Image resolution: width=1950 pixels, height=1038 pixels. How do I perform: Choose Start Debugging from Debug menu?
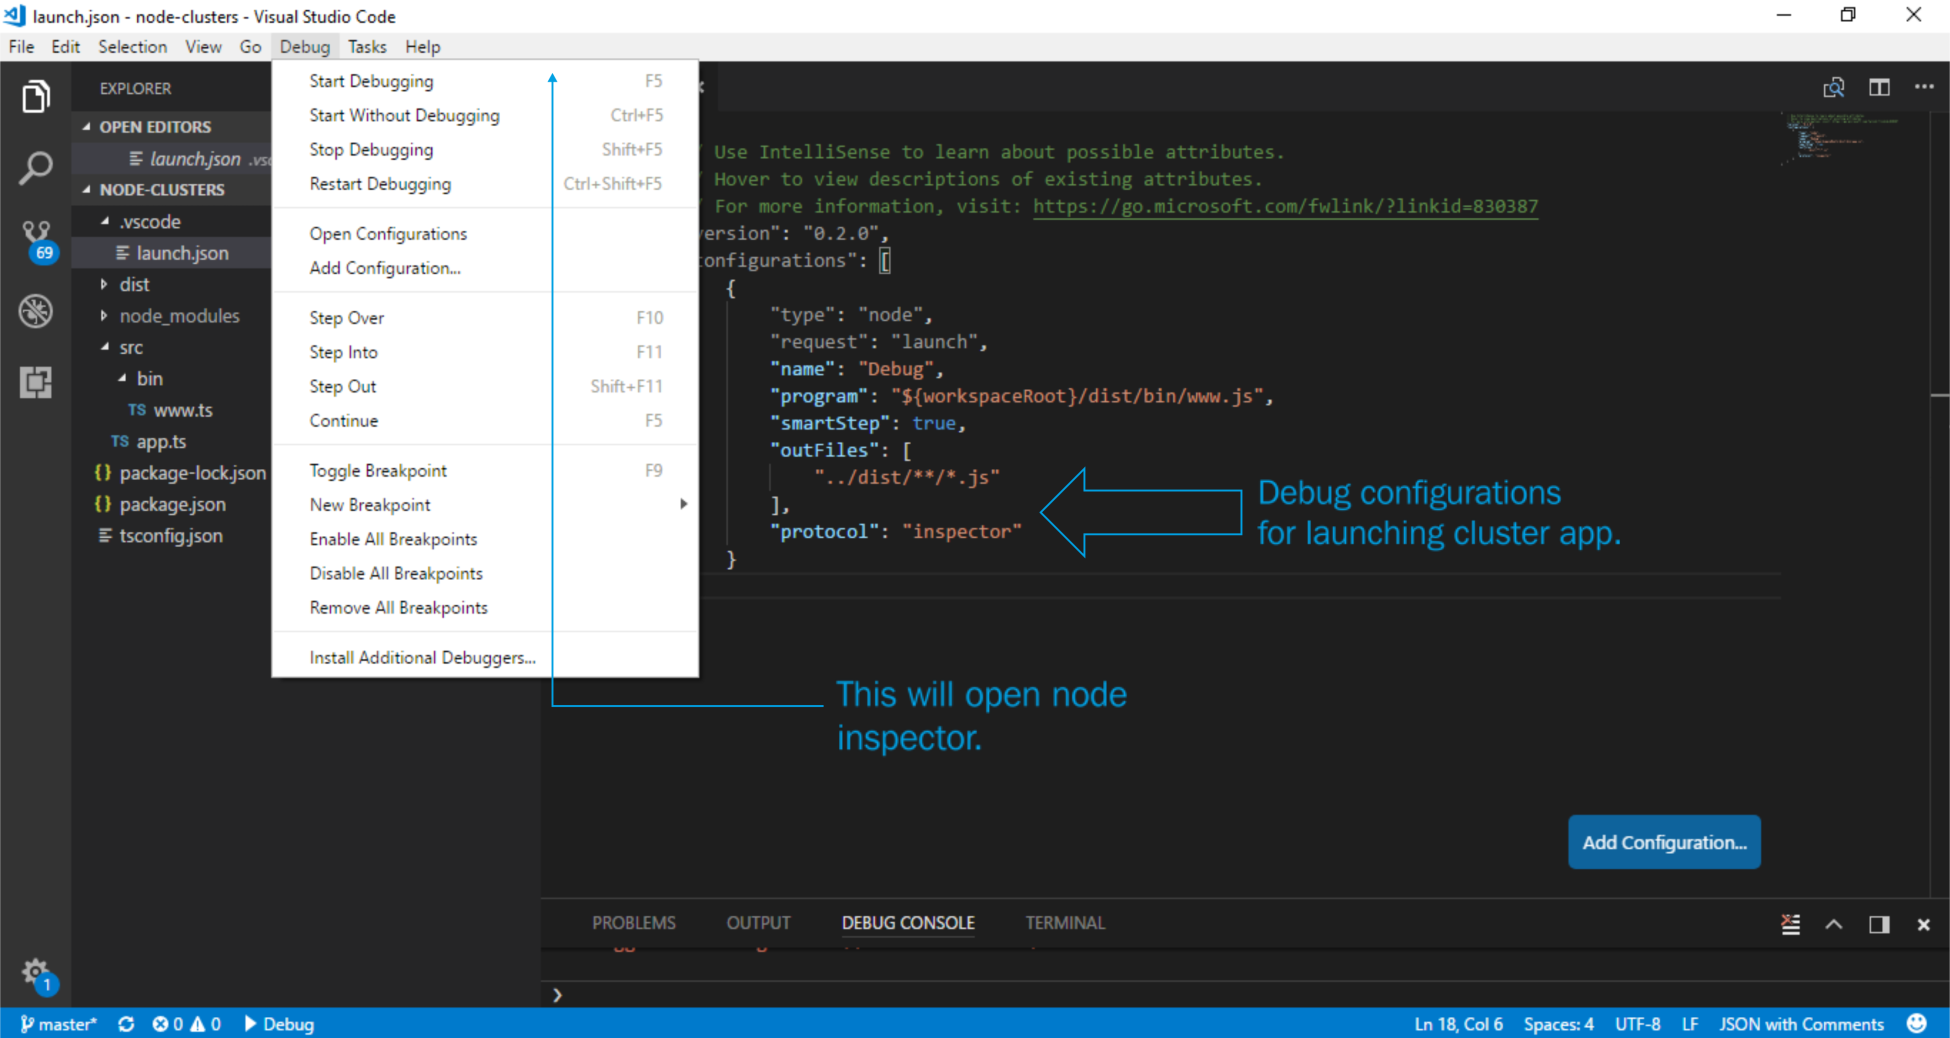(371, 81)
